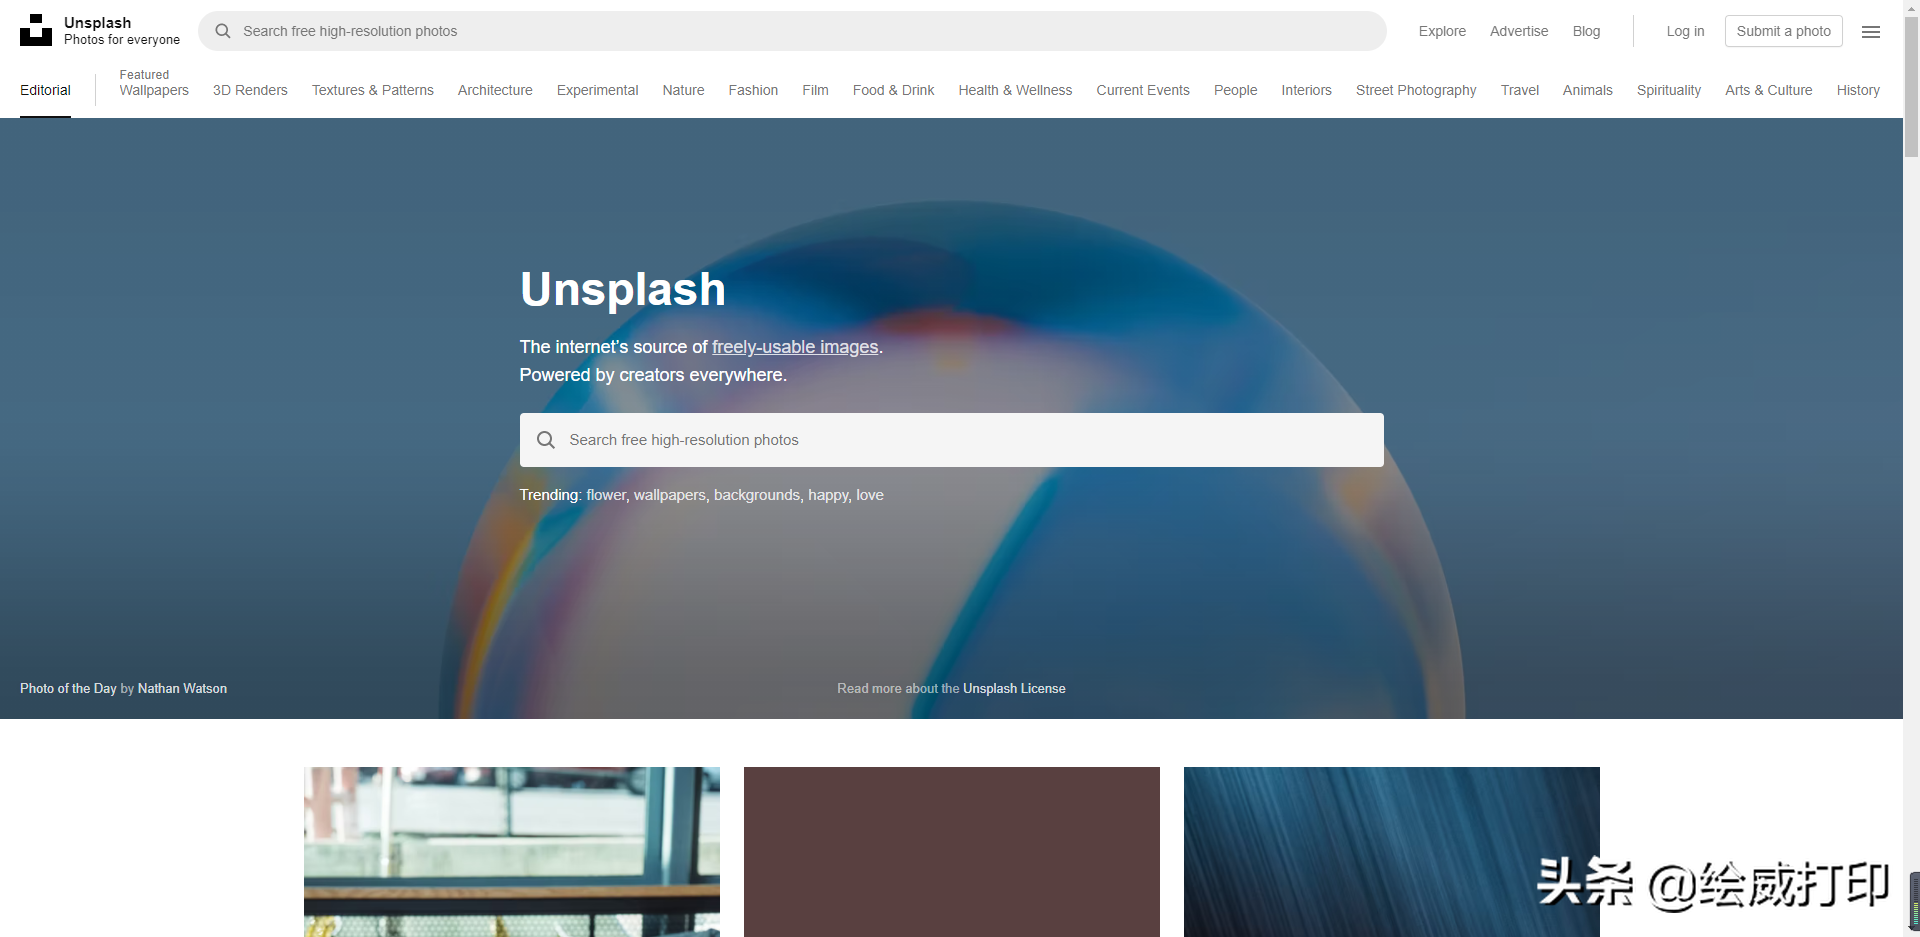The height and width of the screenshot is (937, 1920).
Task: Click the page vertical scrollbar thumb
Action: (x=1911, y=88)
